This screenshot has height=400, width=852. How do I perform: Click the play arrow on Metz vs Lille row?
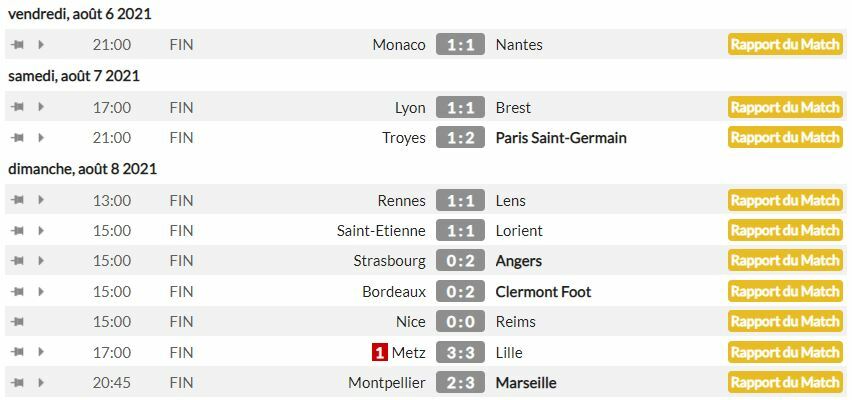tap(41, 353)
